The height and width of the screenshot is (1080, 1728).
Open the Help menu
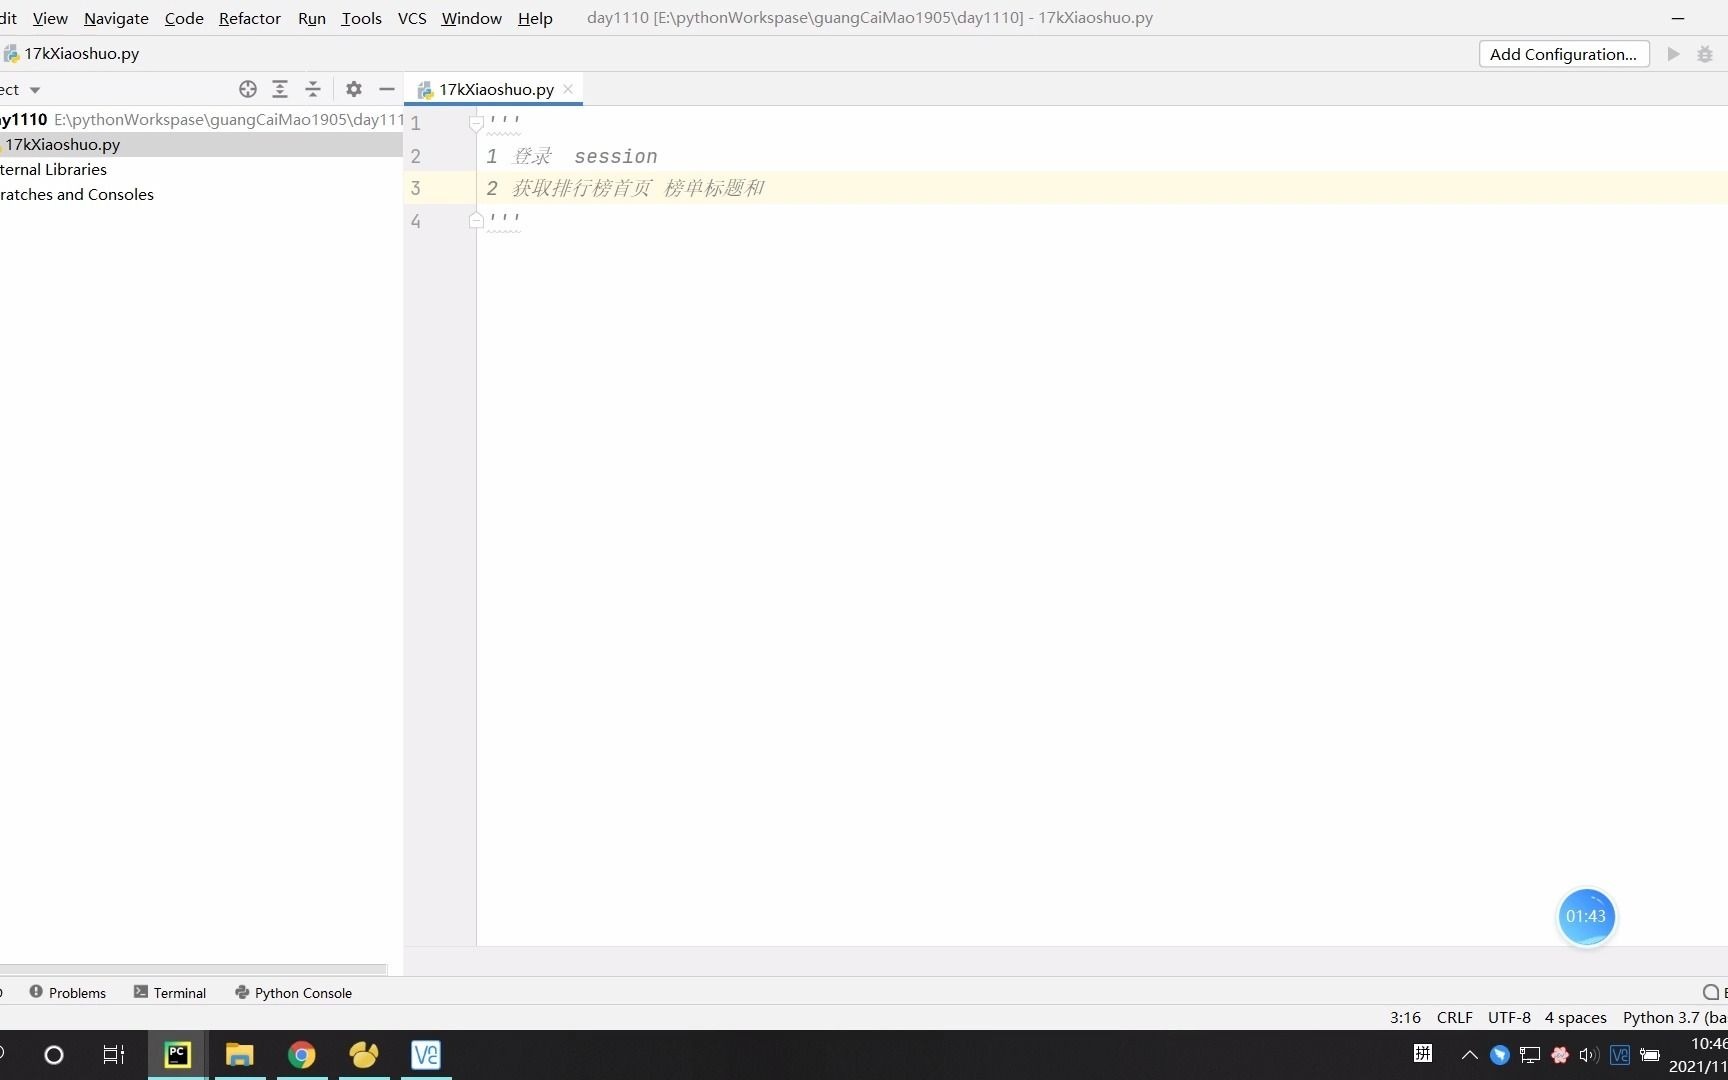pyautogui.click(x=535, y=18)
